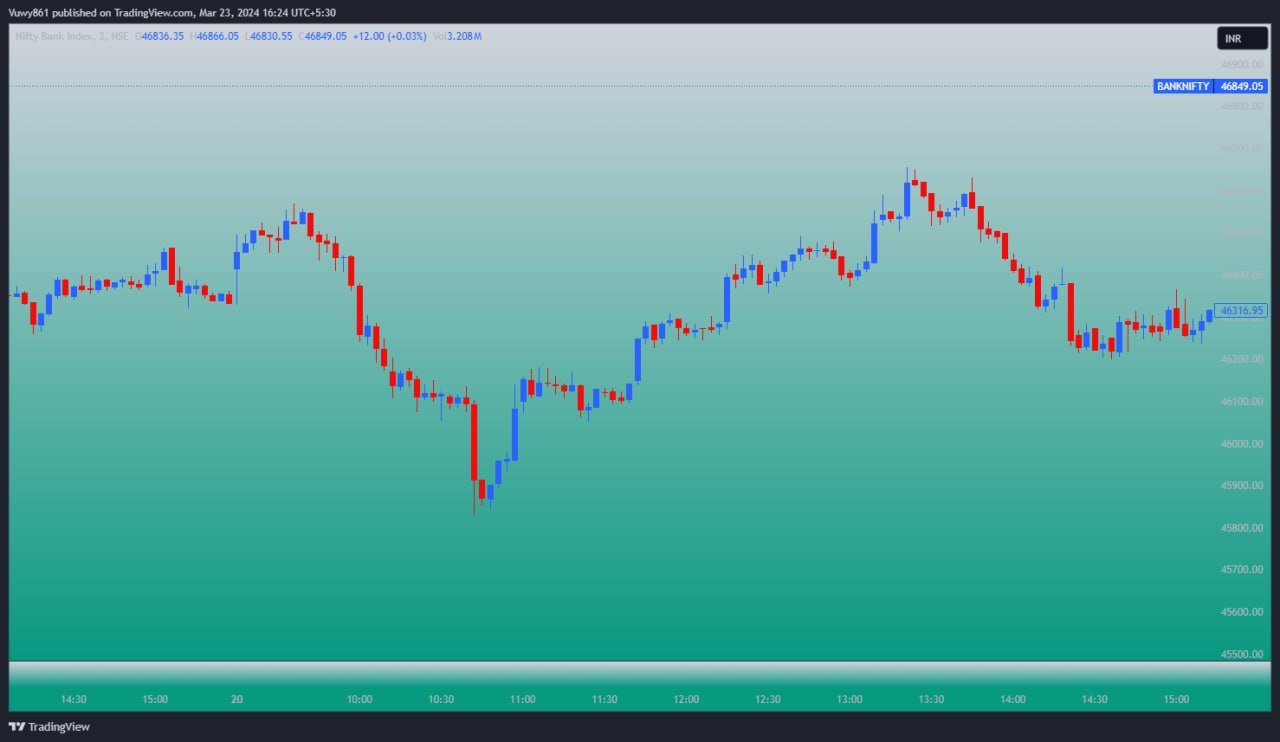Click the TradingView logo icon

(17, 727)
